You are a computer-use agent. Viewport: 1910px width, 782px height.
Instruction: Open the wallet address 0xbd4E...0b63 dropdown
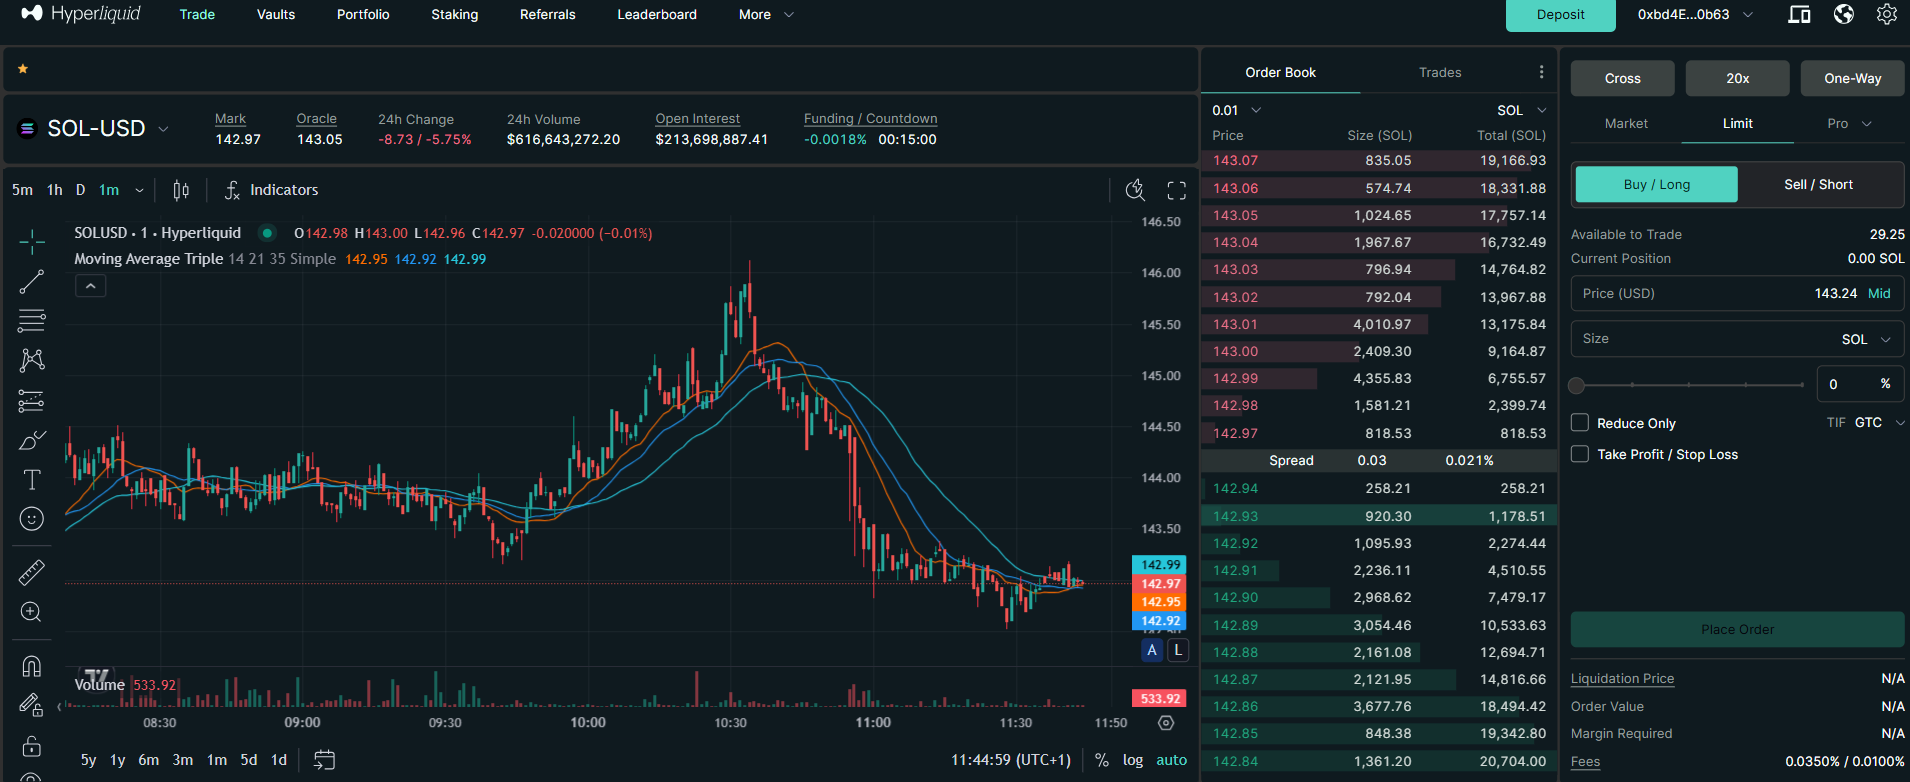click(x=1695, y=14)
